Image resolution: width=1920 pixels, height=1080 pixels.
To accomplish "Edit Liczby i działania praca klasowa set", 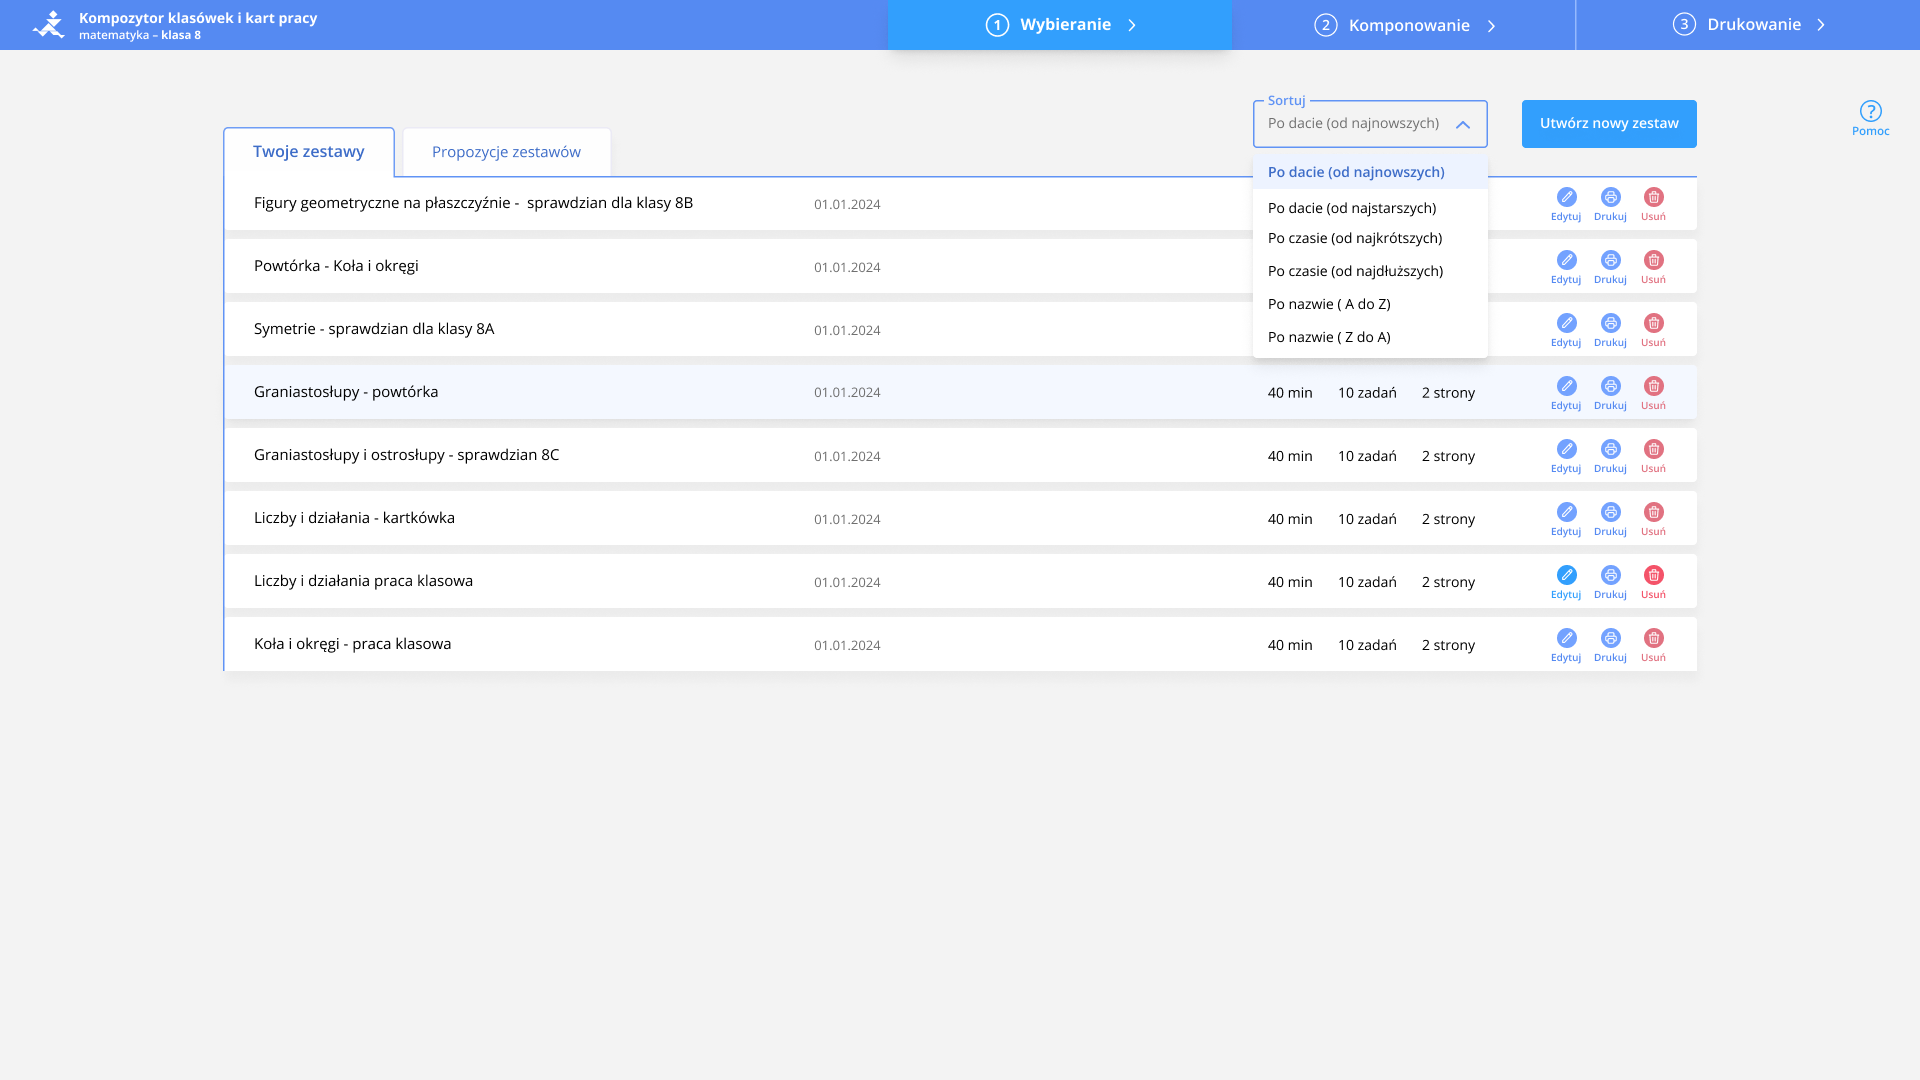I will (1566, 581).
